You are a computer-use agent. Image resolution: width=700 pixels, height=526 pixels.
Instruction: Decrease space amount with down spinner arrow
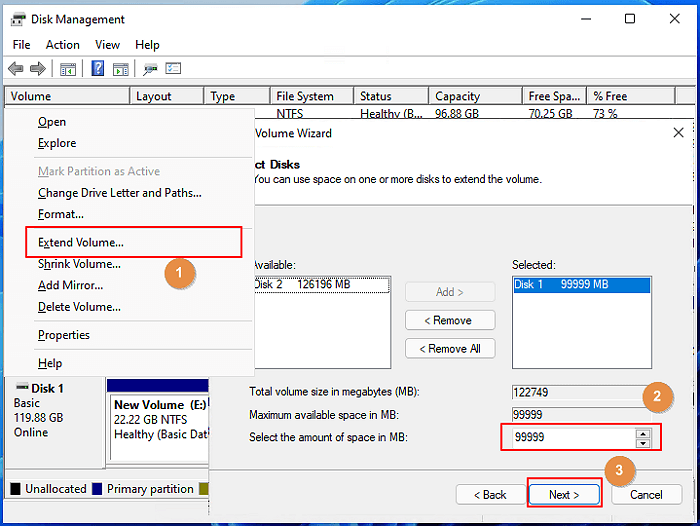pyautogui.click(x=643, y=443)
